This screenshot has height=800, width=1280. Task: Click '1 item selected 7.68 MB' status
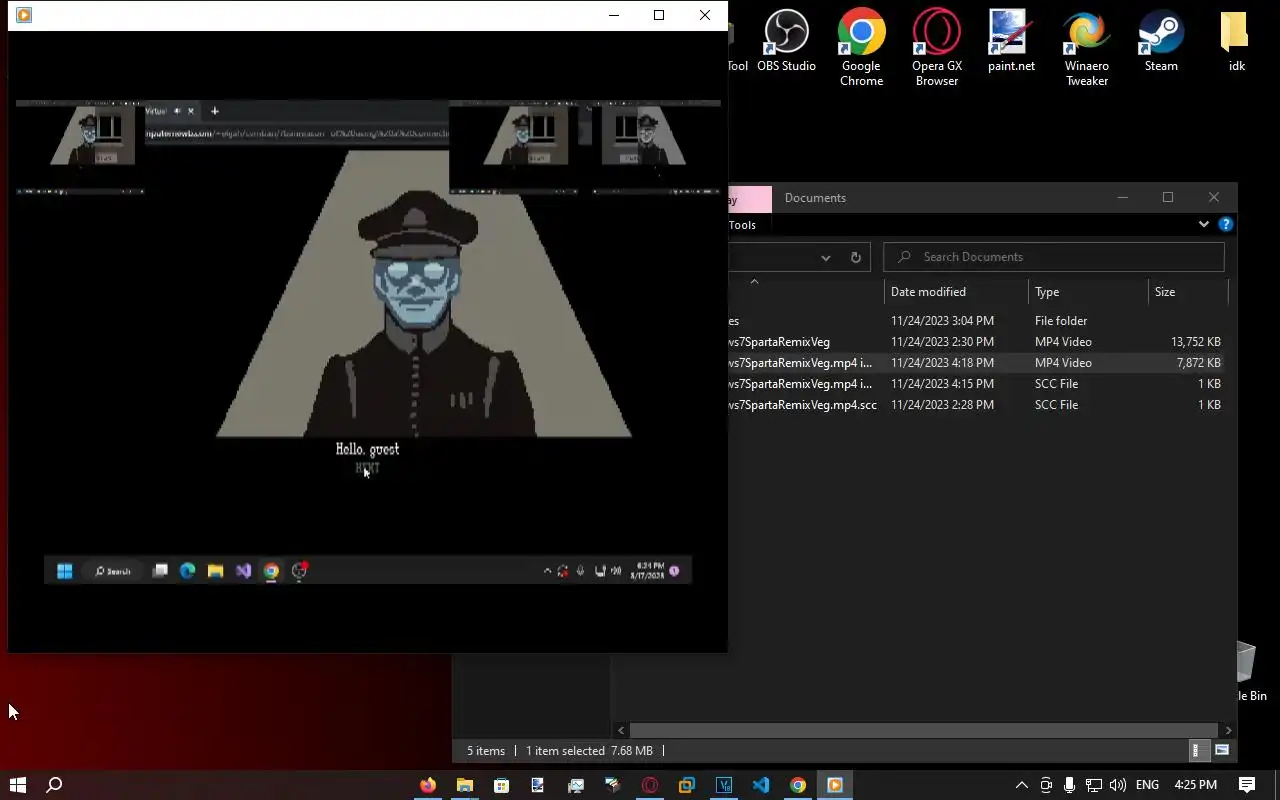pyautogui.click(x=589, y=751)
